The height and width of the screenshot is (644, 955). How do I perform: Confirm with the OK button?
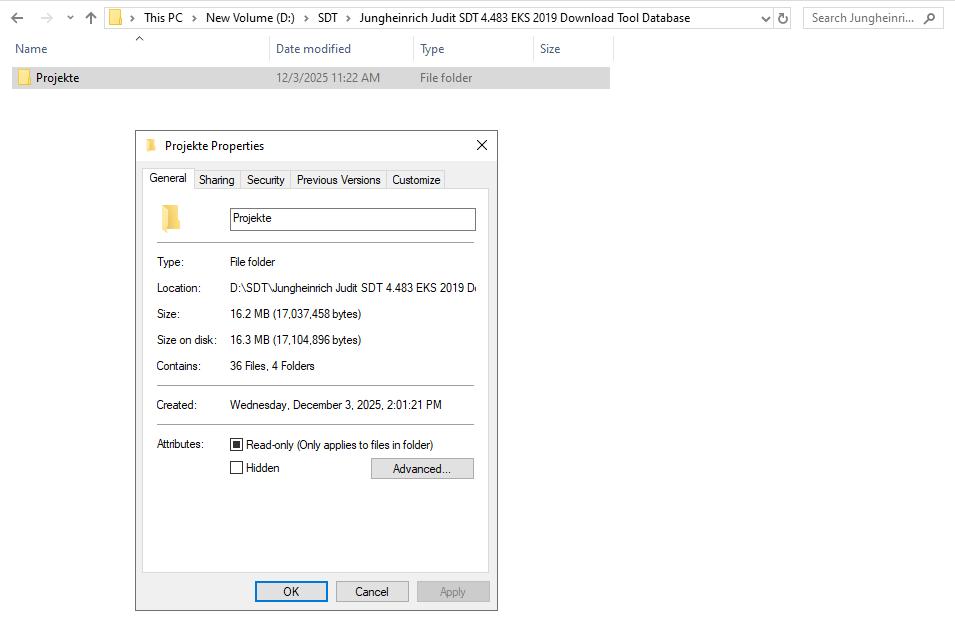tap(291, 592)
